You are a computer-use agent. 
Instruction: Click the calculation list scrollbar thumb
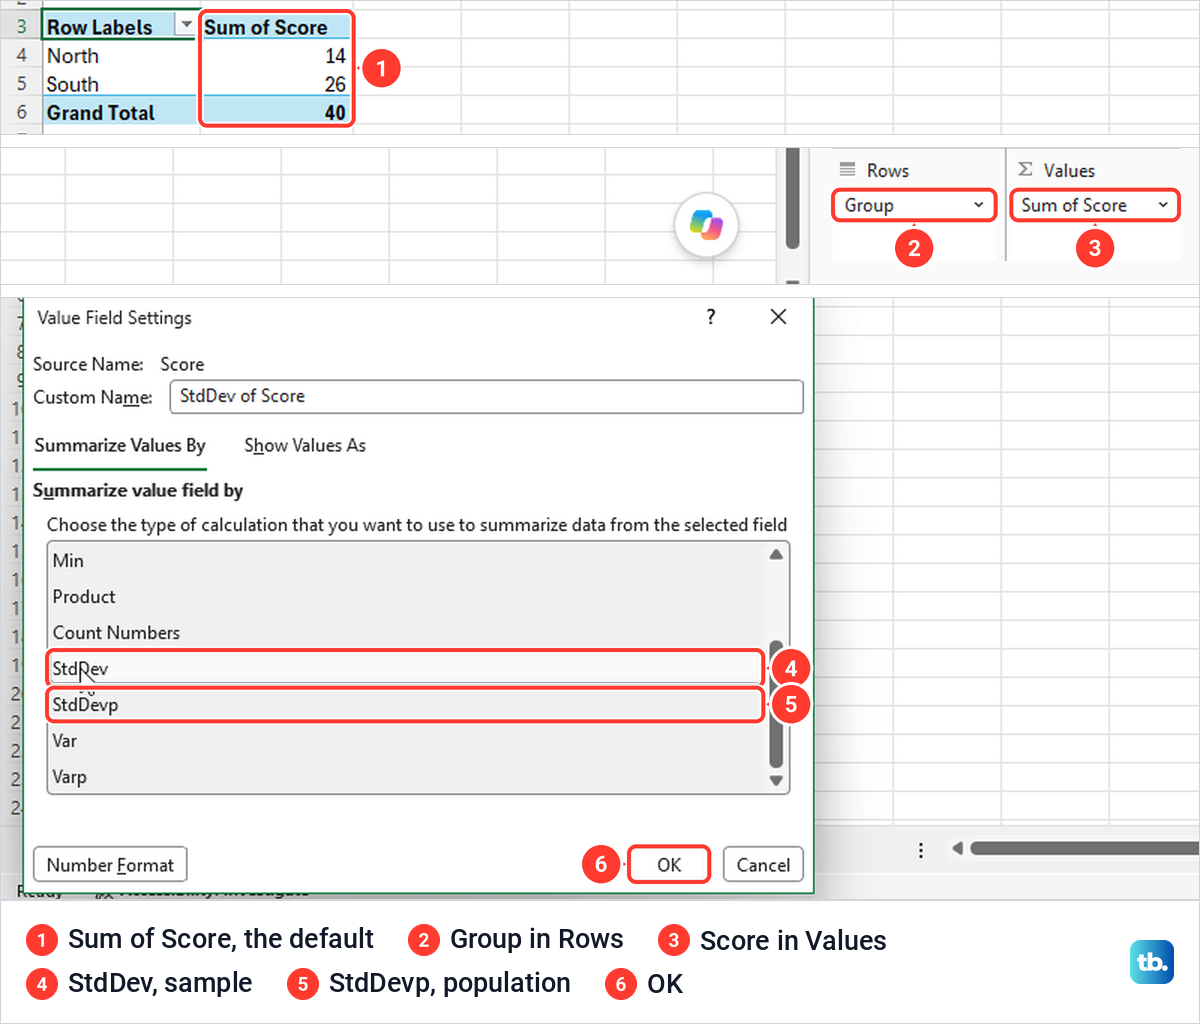pyautogui.click(x=776, y=704)
